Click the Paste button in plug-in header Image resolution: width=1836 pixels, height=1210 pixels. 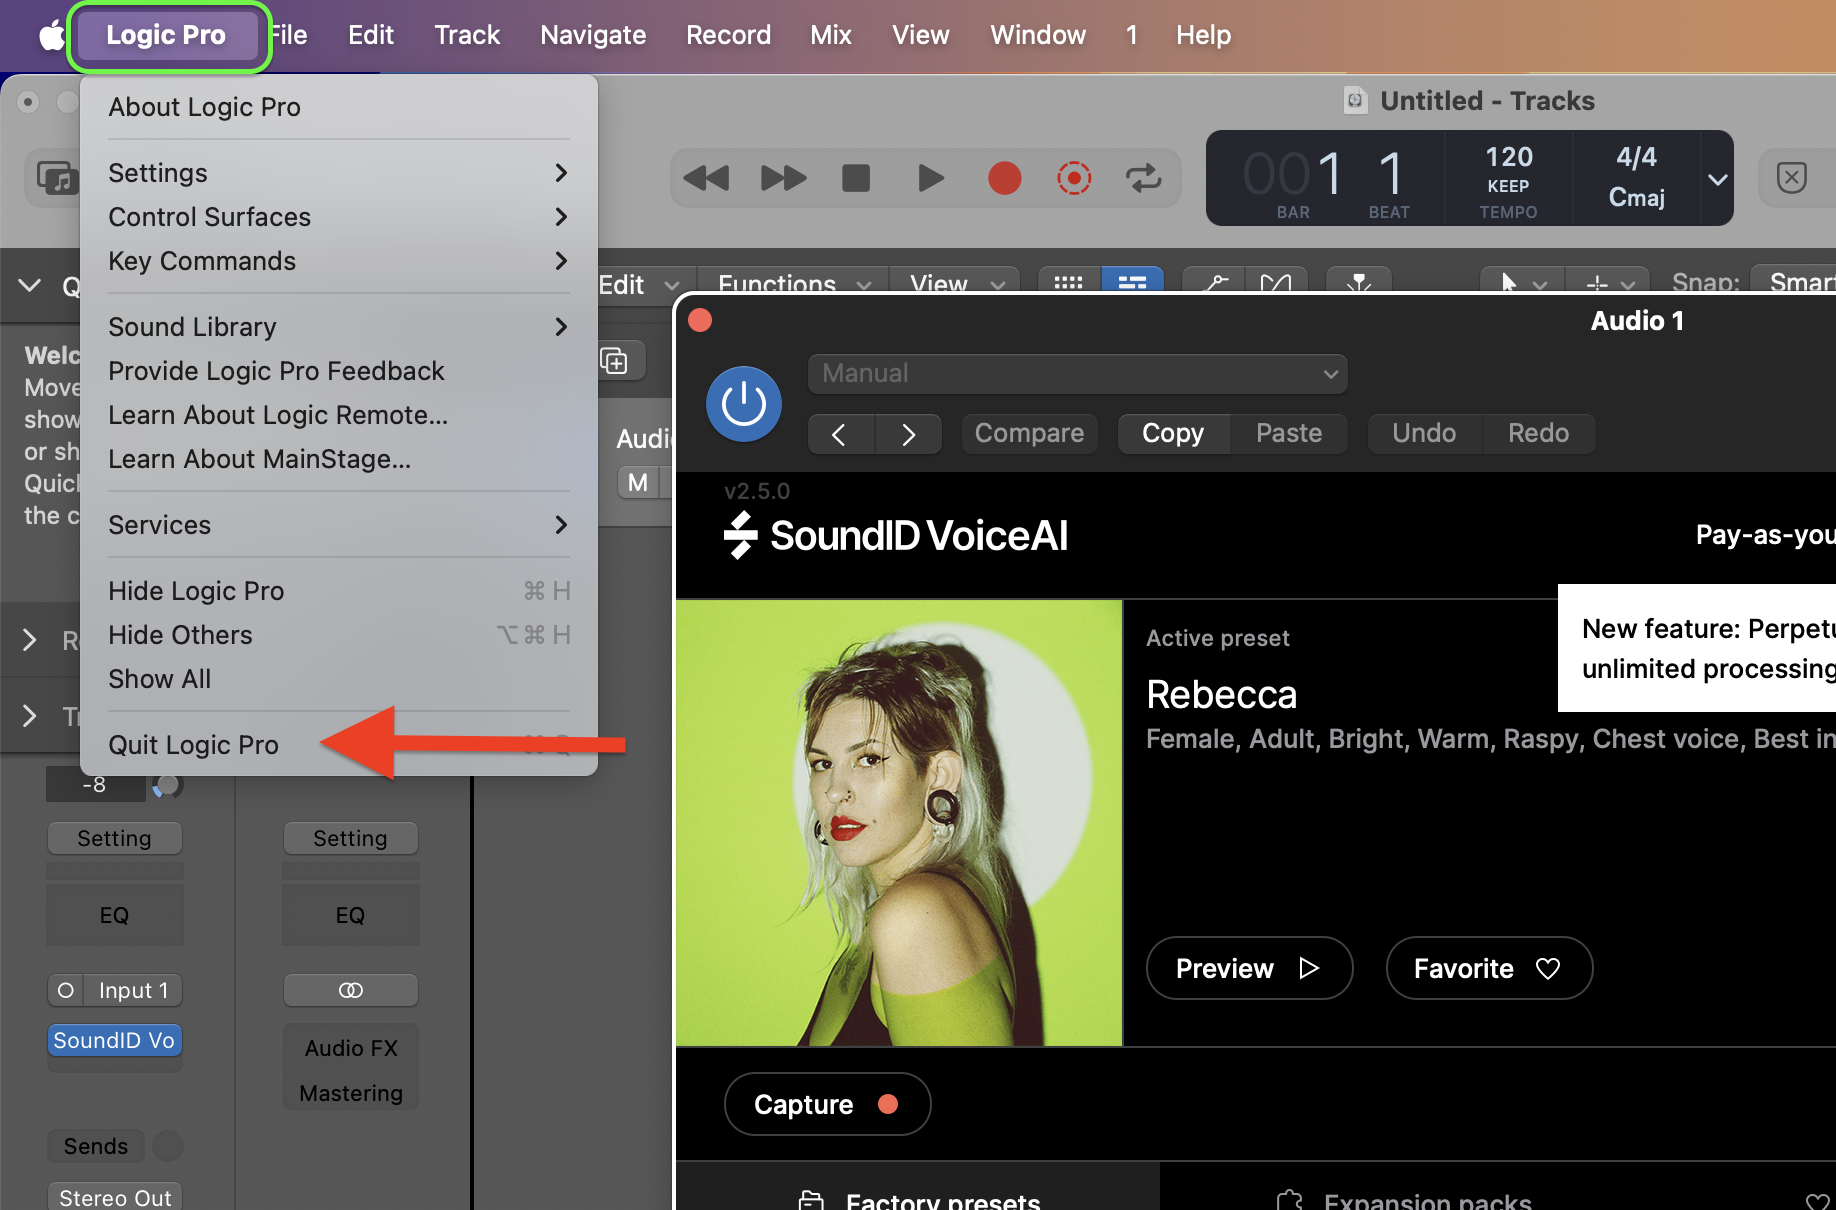pyautogui.click(x=1289, y=433)
